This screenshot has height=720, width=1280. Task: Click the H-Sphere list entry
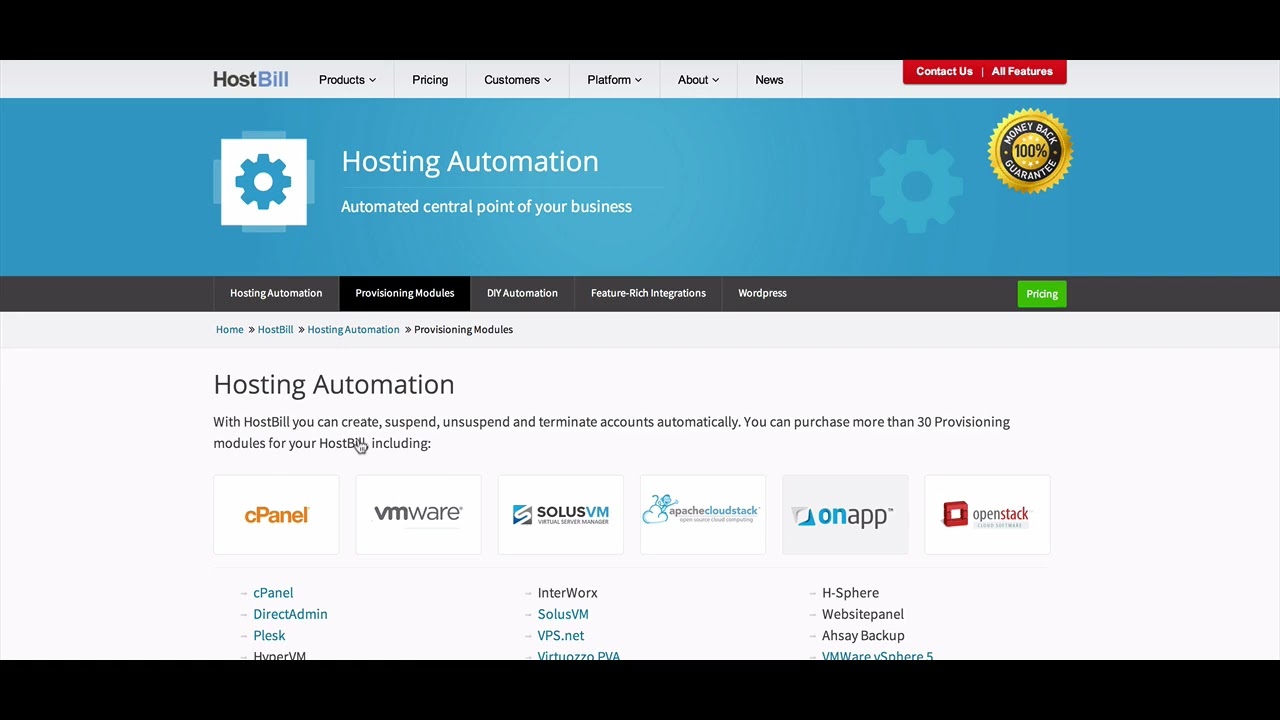tap(850, 593)
